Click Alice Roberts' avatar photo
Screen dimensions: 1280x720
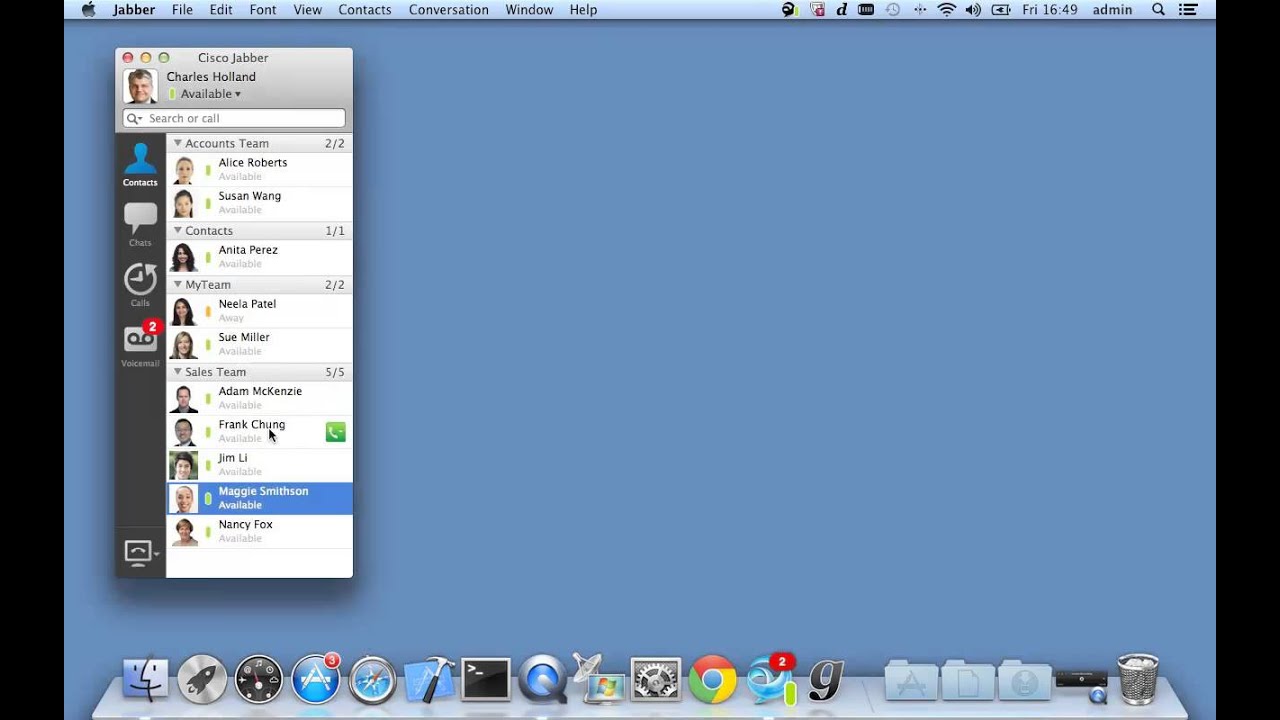tap(184, 170)
